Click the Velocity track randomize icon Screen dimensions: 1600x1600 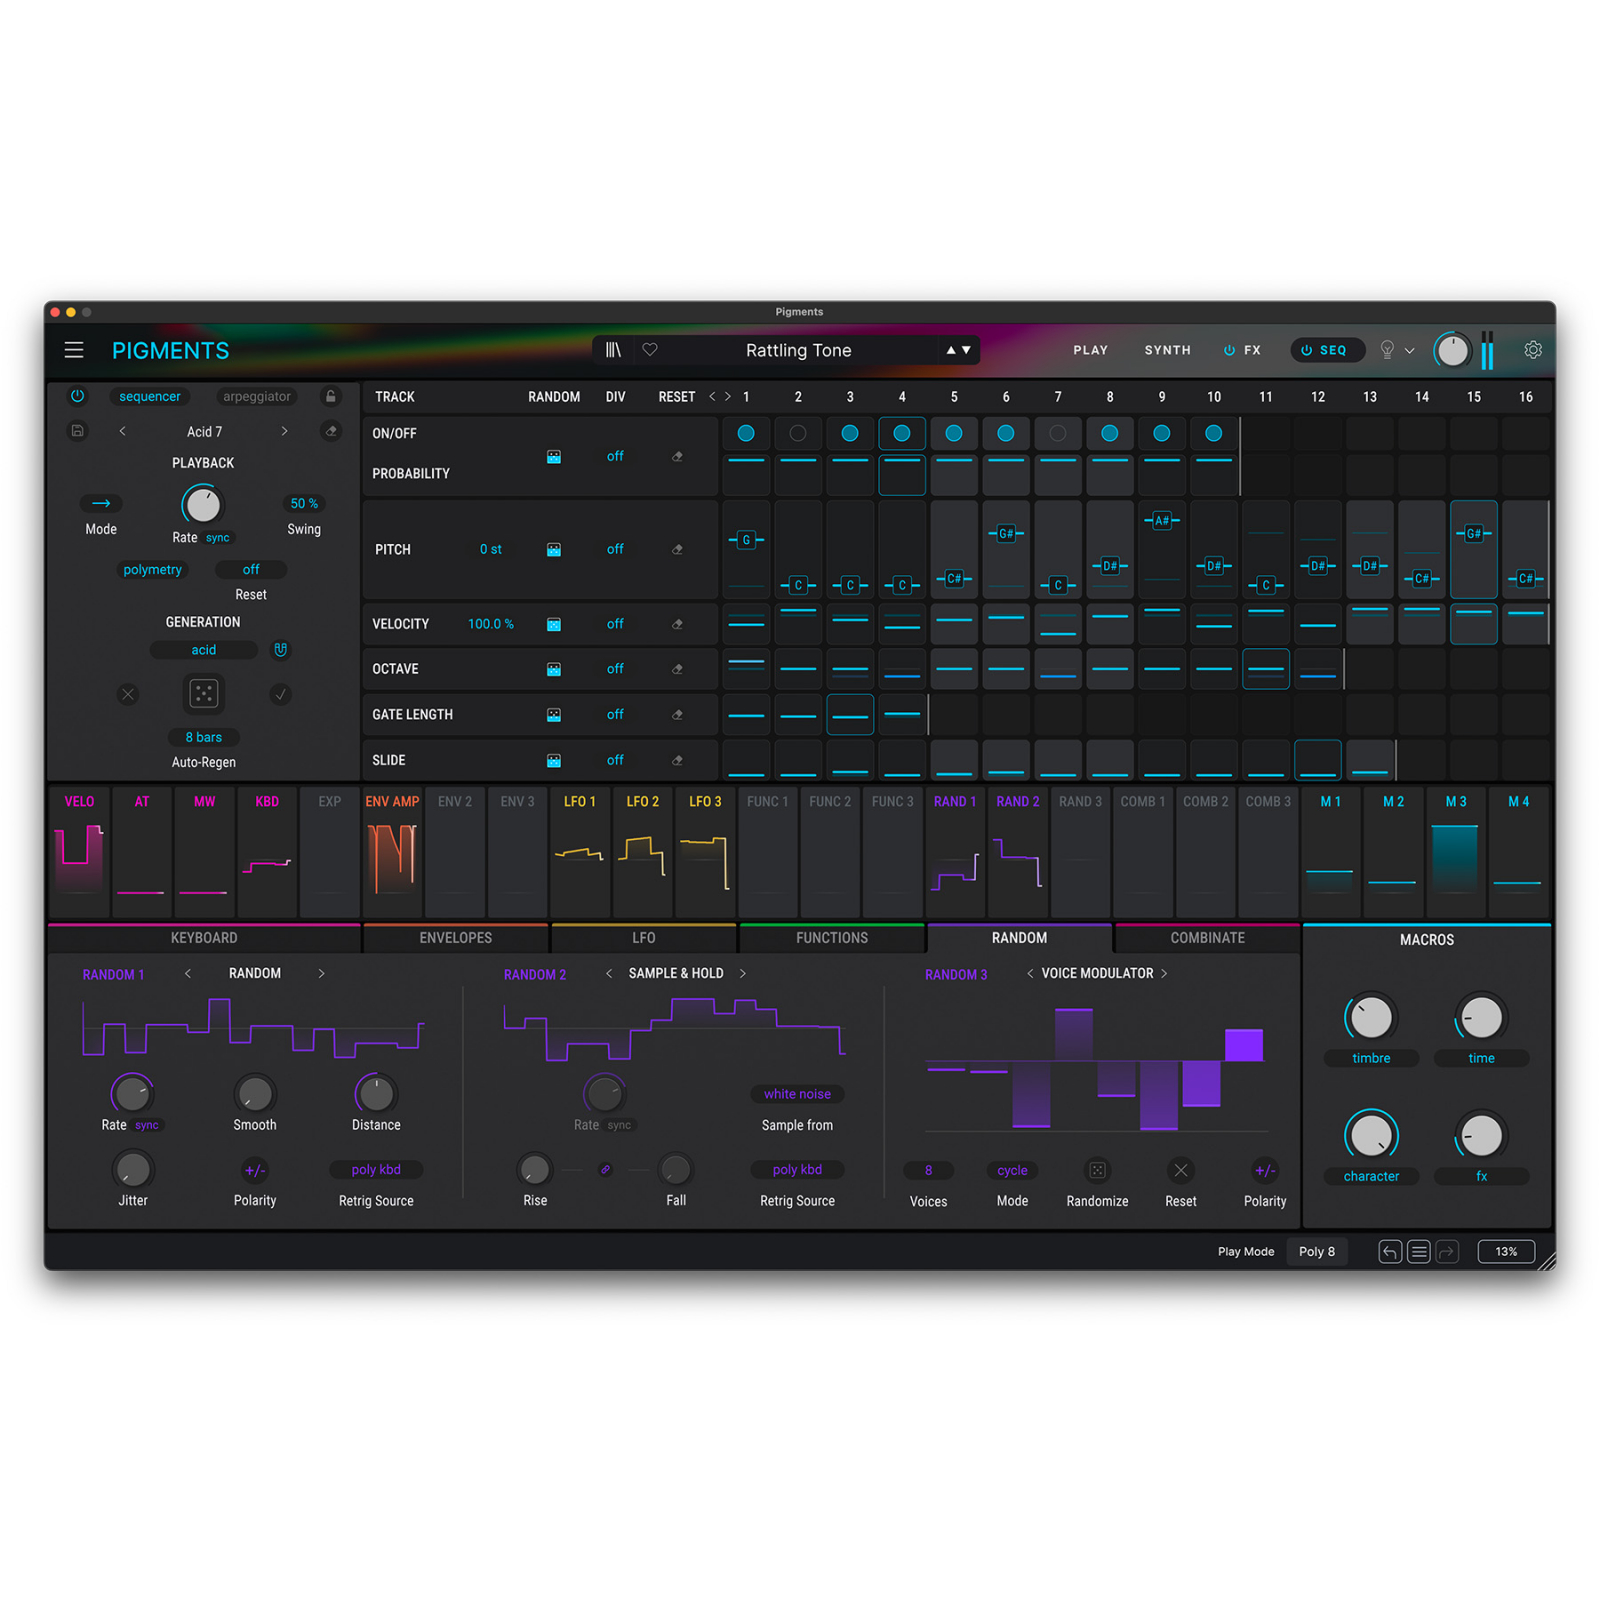(x=554, y=624)
